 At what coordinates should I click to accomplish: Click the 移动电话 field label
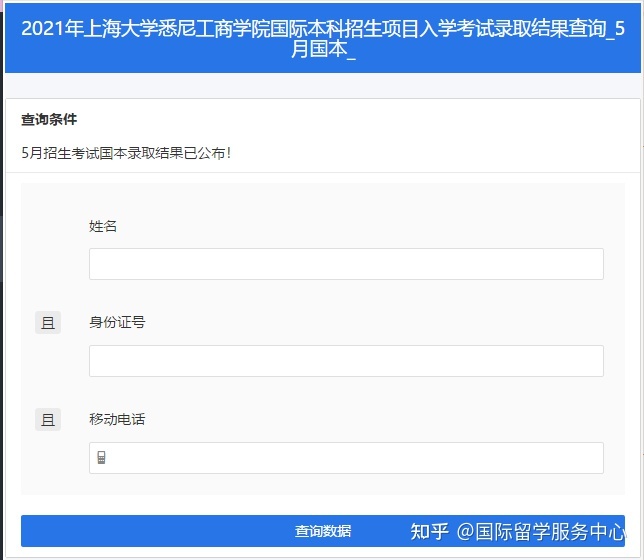pos(117,419)
